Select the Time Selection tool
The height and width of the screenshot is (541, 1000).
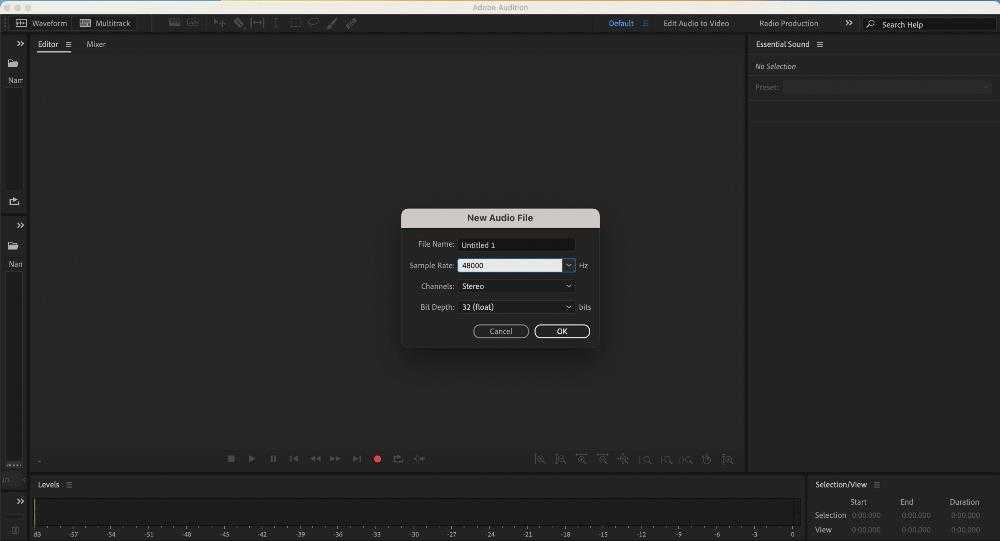click(x=276, y=23)
